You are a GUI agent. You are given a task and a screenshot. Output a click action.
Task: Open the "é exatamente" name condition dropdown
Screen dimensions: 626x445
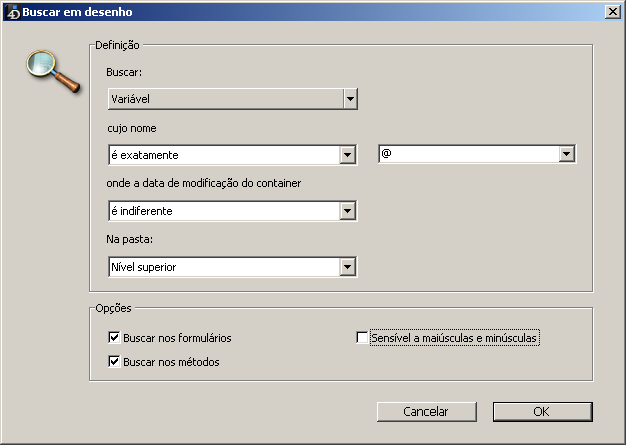[224, 155]
